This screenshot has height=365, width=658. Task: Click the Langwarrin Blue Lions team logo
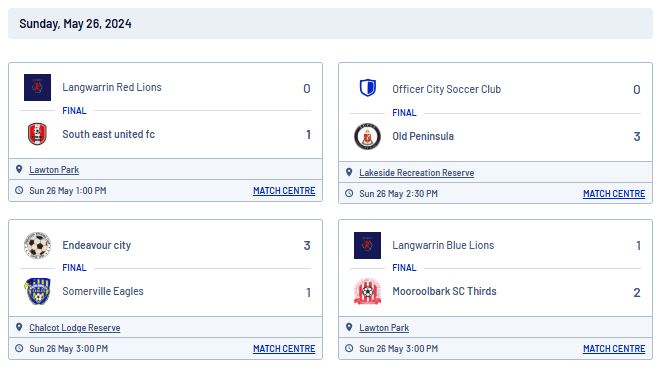coord(367,245)
